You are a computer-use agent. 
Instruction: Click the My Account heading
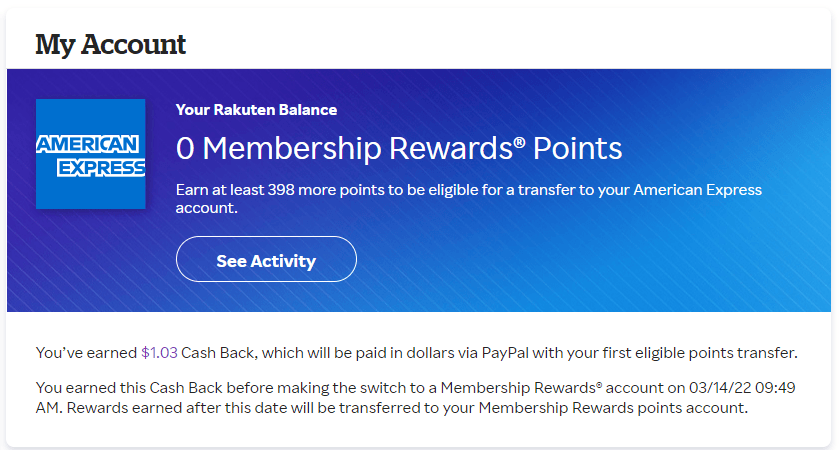[x=110, y=44]
